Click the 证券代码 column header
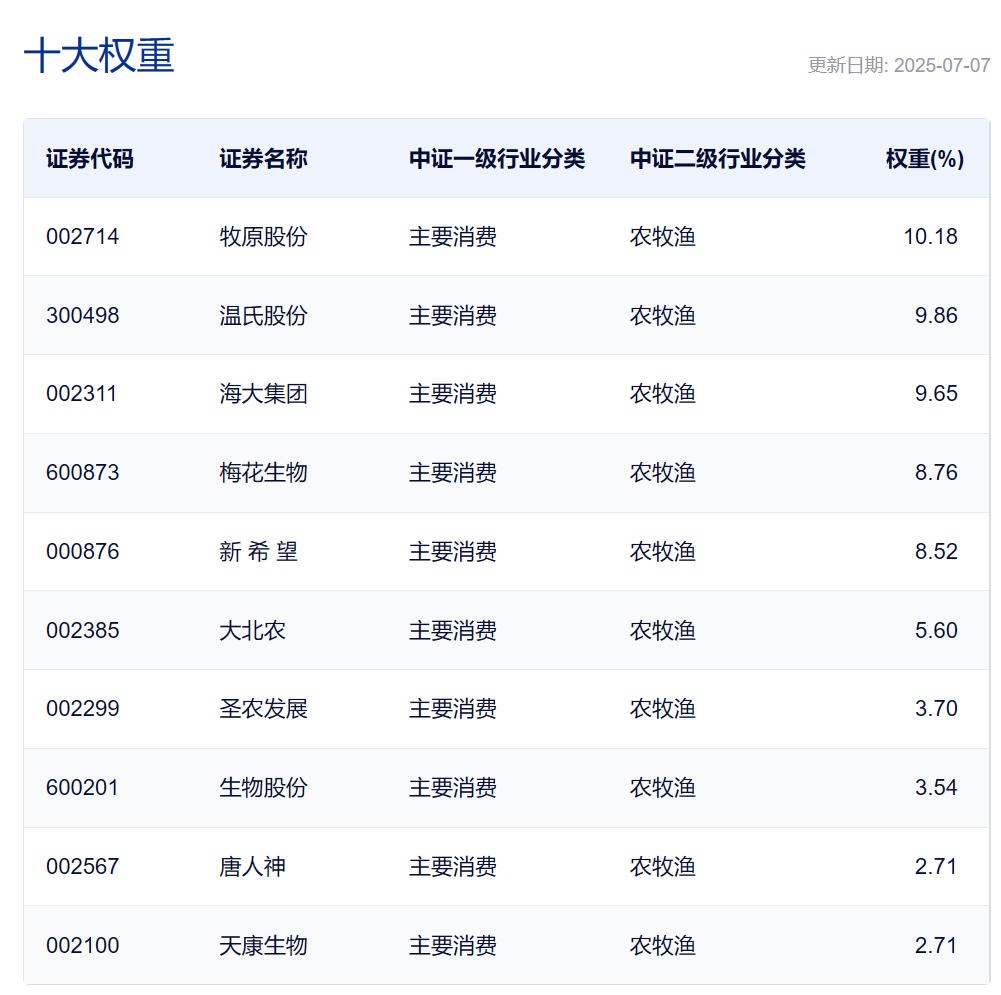Screen dimensions: 1001x995 click(x=90, y=159)
